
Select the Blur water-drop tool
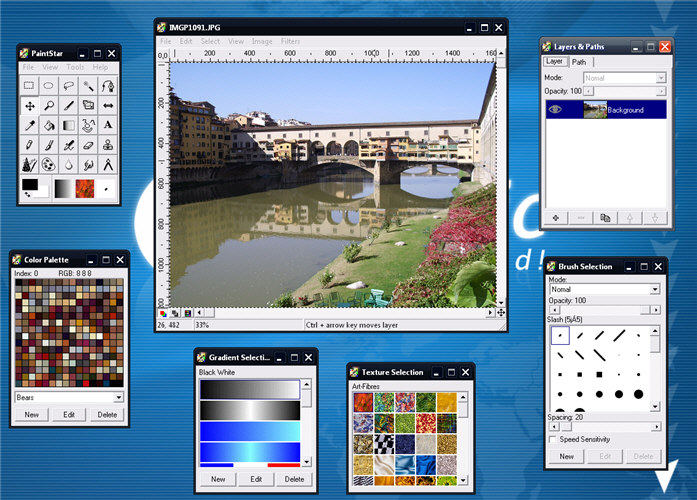click(x=68, y=165)
